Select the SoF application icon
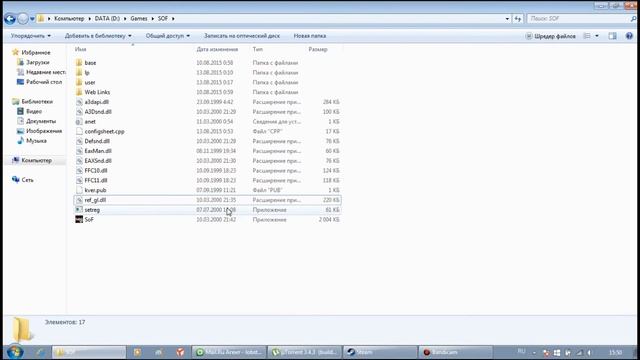The height and width of the screenshot is (360, 640). pos(79,220)
